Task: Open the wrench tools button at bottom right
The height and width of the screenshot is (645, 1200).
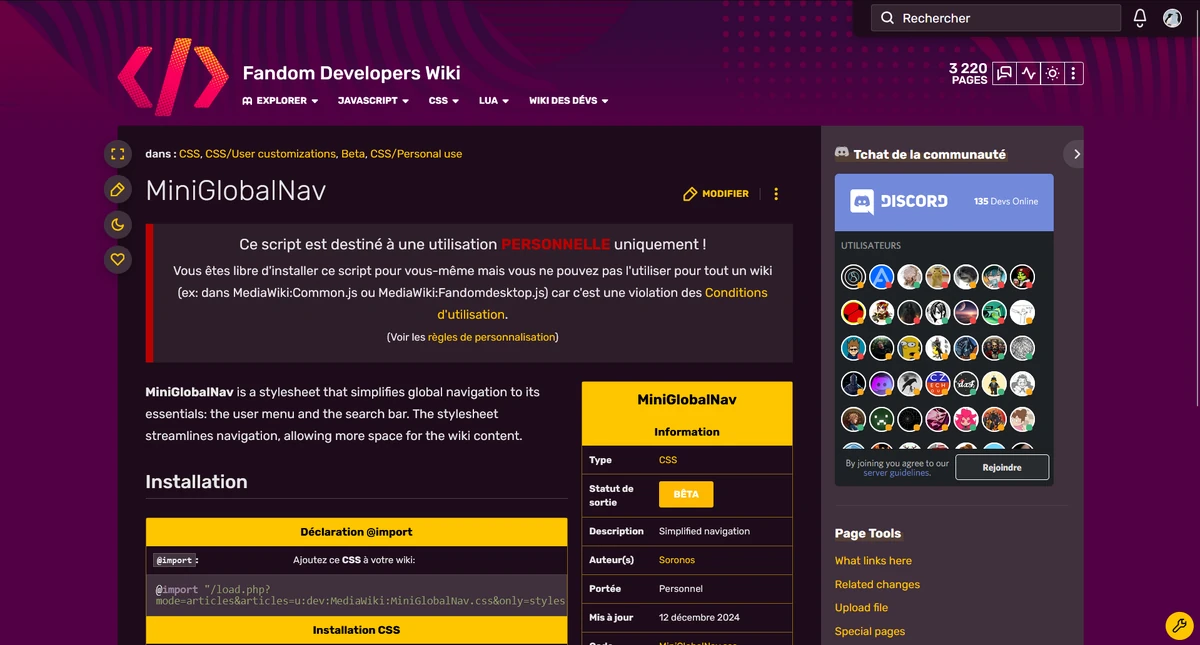Action: (x=1177, y=625)
